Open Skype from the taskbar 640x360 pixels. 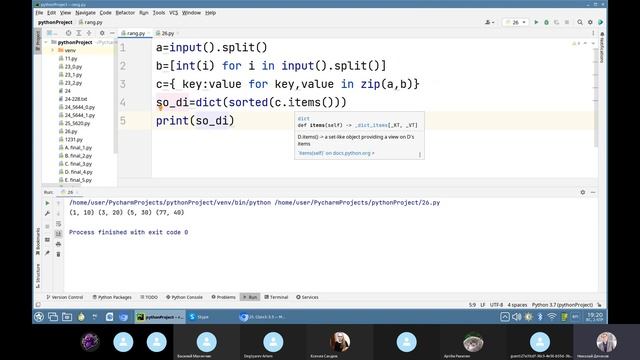click(199, 317)
